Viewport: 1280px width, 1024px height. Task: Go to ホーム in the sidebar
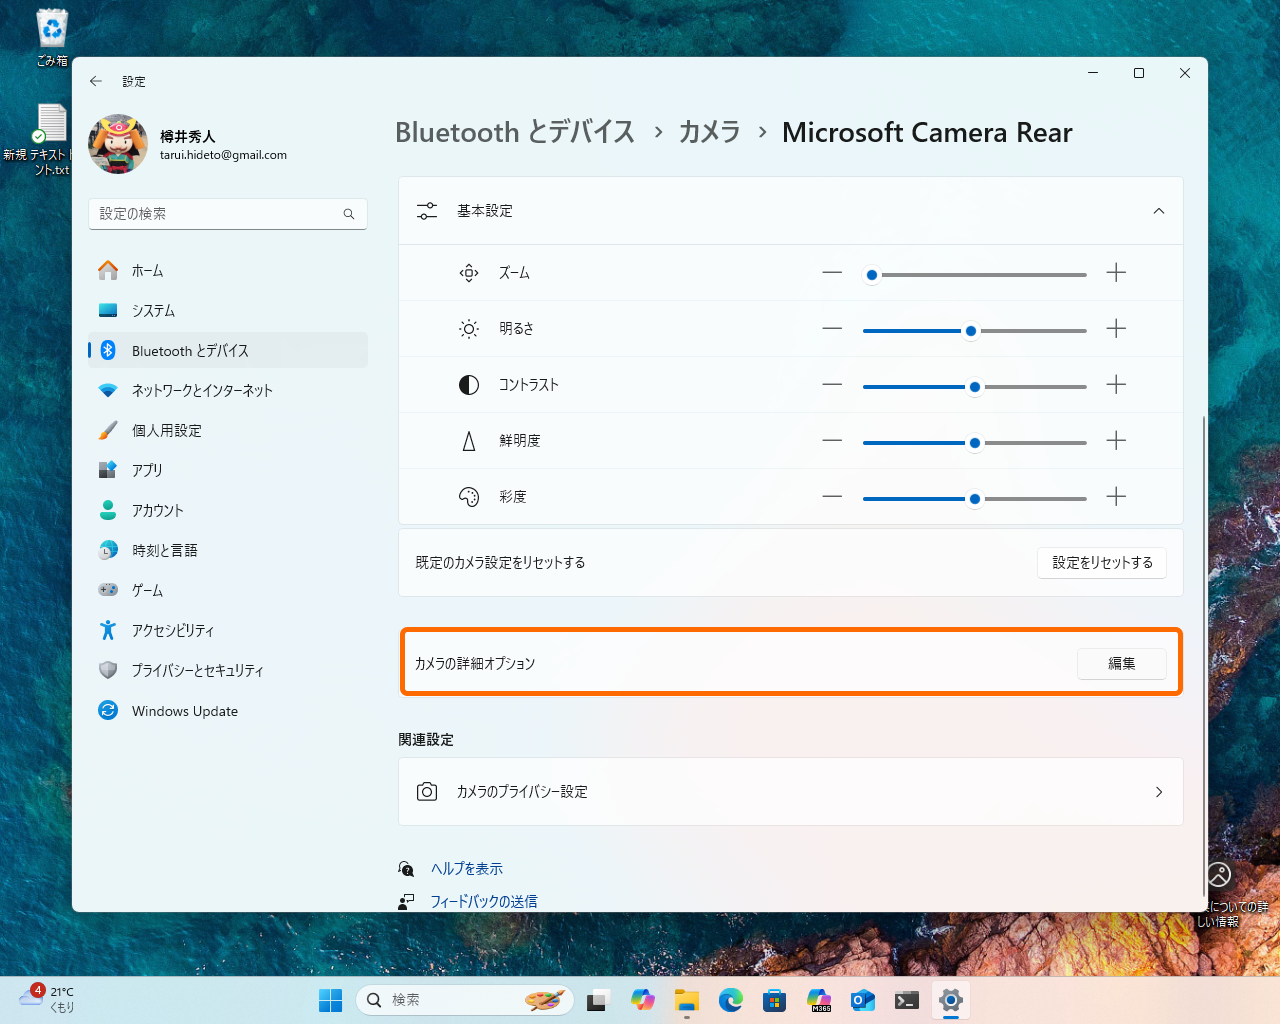coord(228,271)
